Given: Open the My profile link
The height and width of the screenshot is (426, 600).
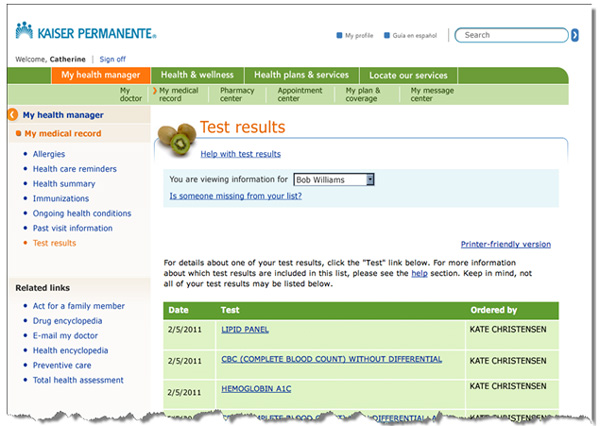Looking at the screenshot, I should pos(358,35).
